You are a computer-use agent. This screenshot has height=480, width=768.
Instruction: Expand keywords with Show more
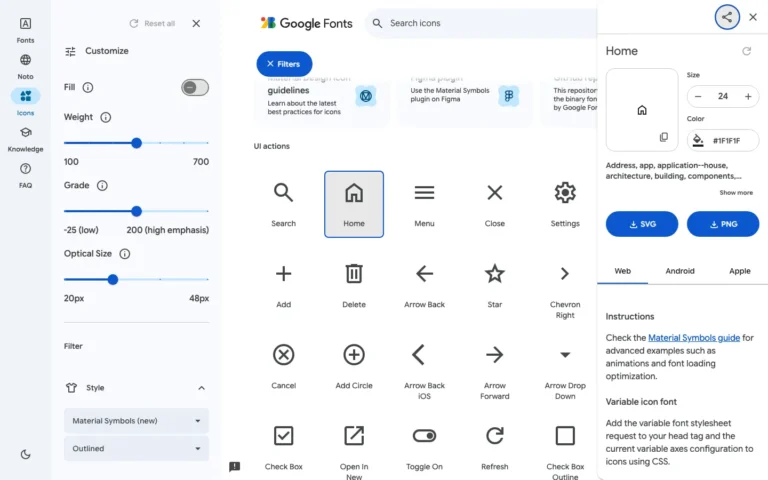[736, 192]
